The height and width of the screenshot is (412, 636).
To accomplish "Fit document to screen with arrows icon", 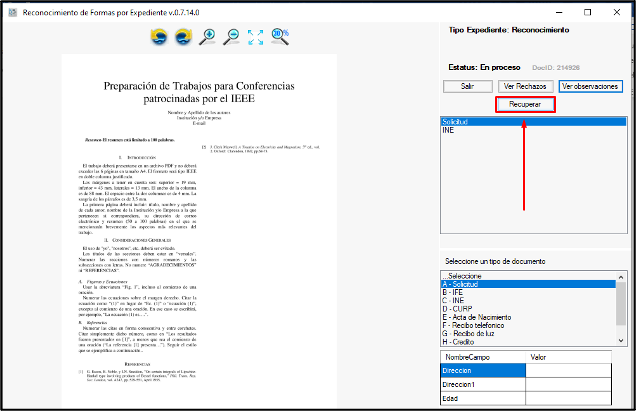I will click(256, 38).
